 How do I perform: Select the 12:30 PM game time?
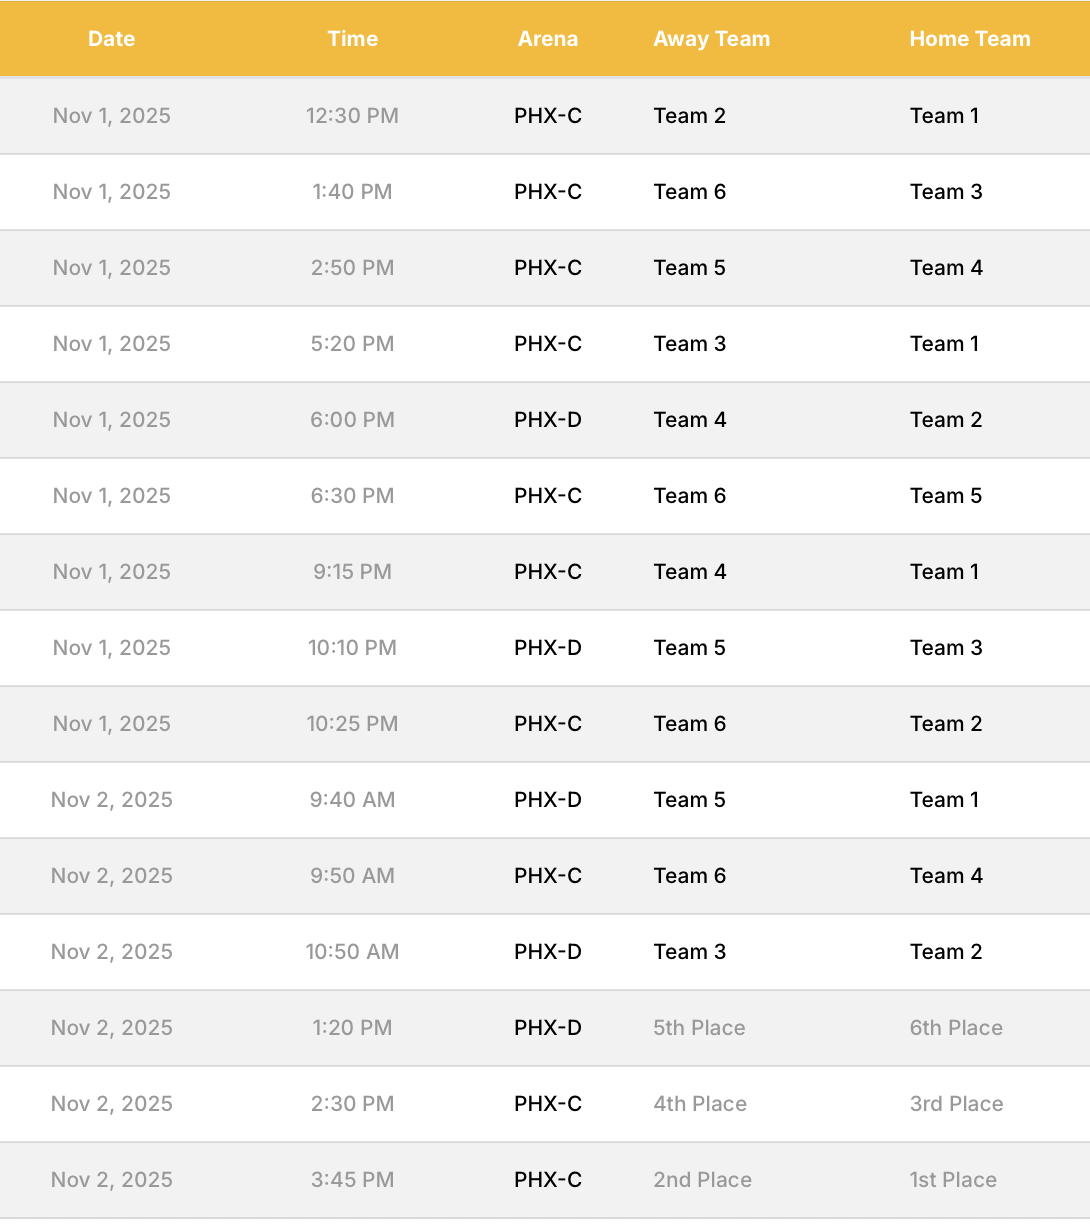pos(352,116)
